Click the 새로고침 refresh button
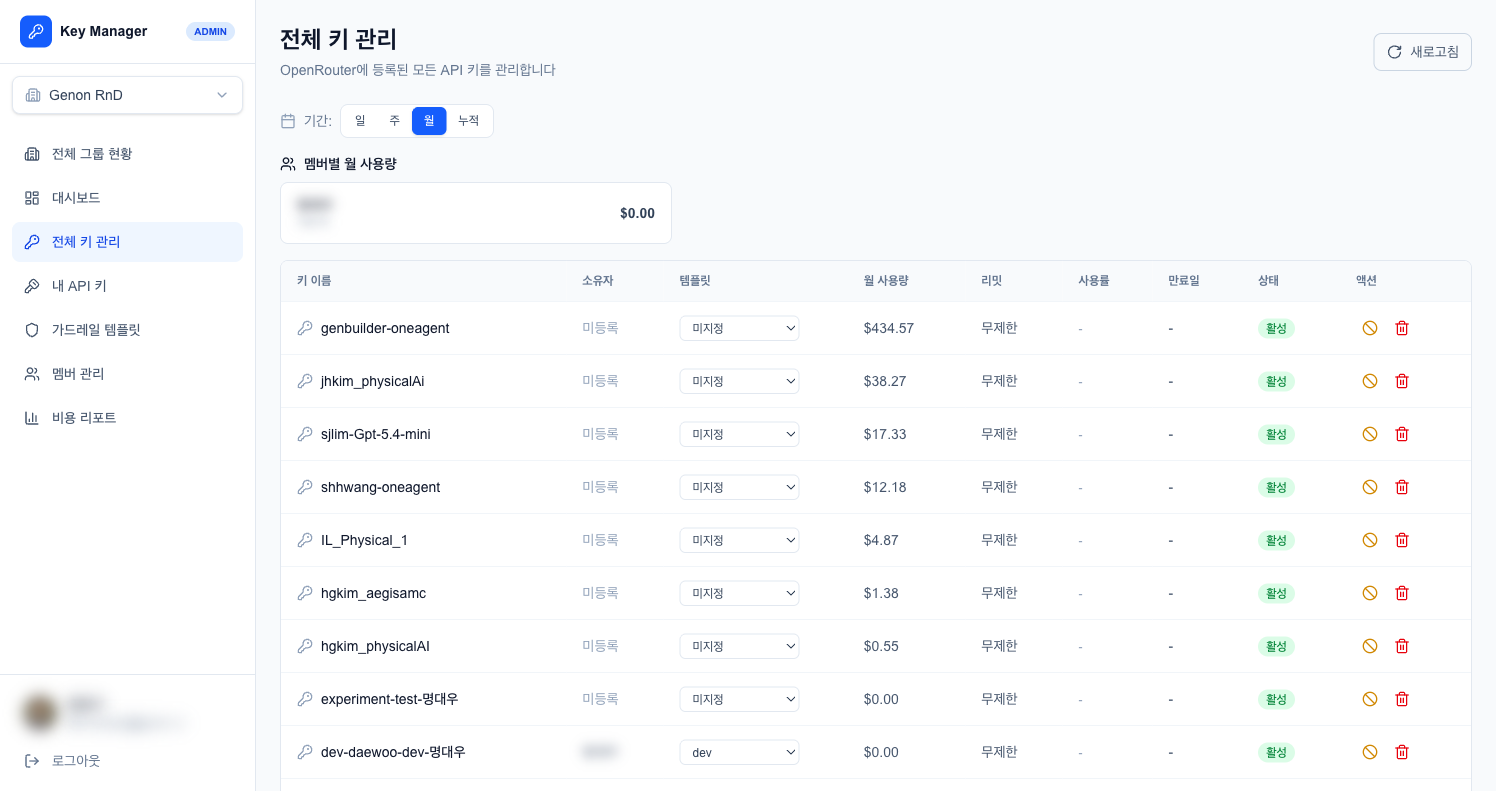This screenshot has width=1496, height=791. point(1422,51)
